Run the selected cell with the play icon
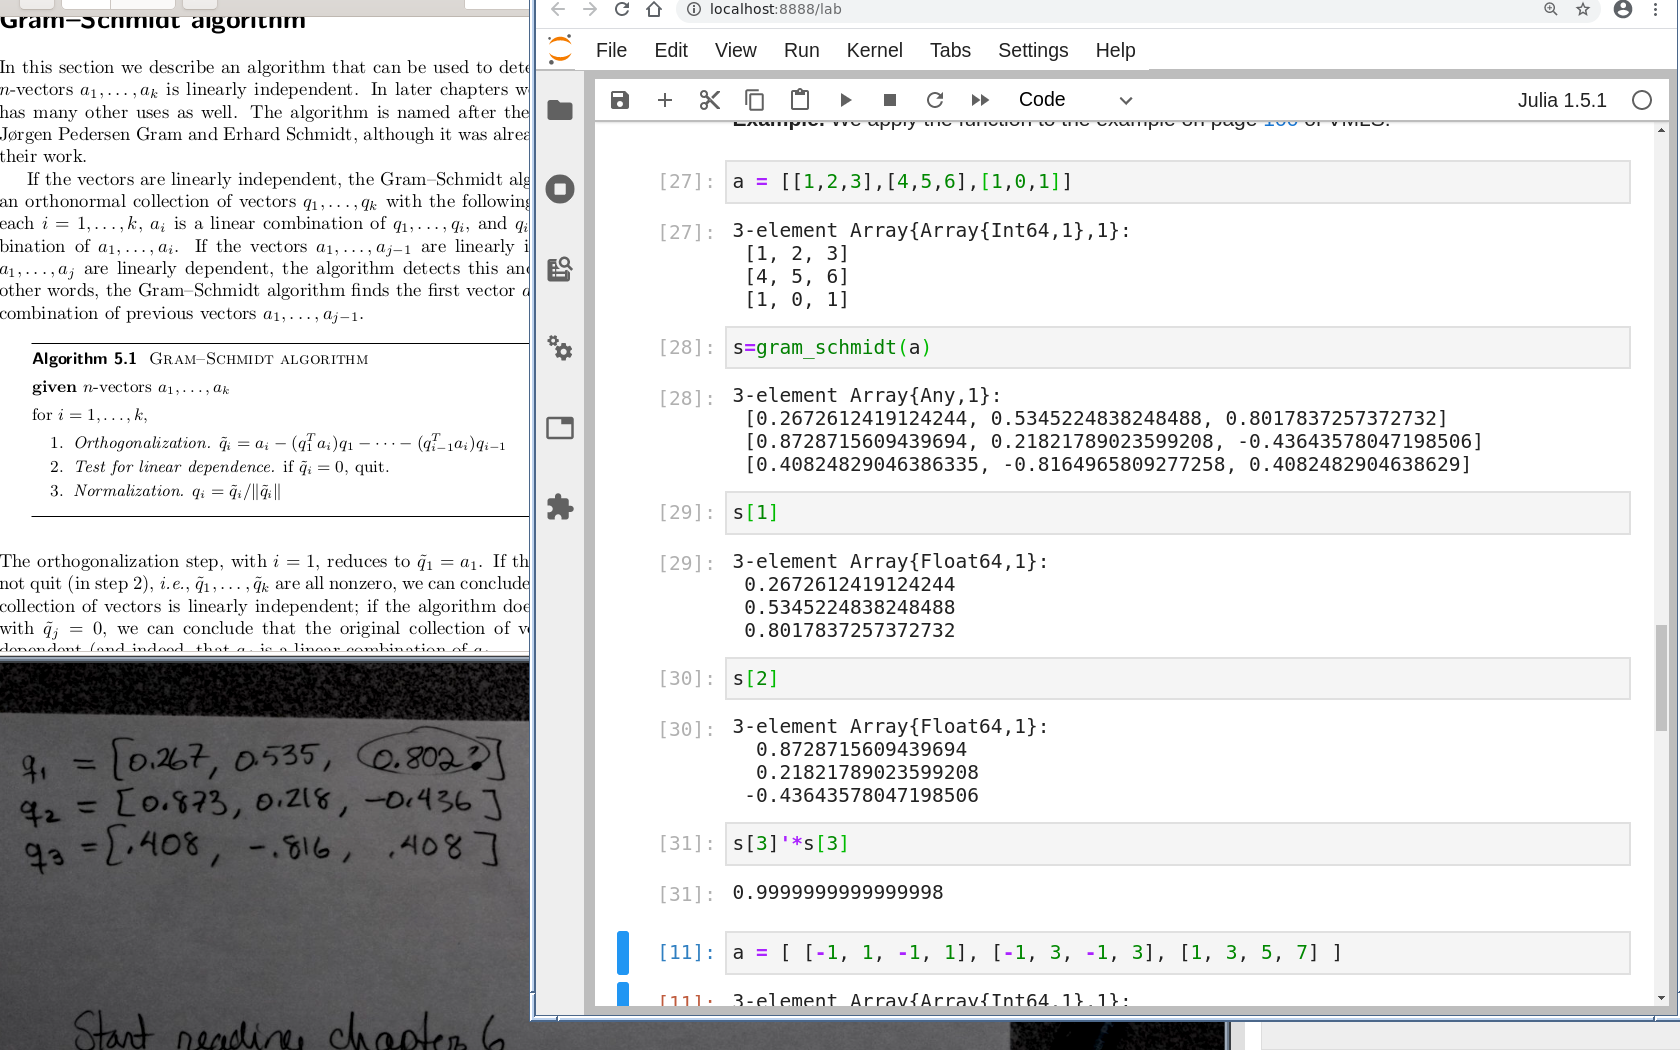1680x1050 pixels. pyautogui.click(x=845, y=100)
